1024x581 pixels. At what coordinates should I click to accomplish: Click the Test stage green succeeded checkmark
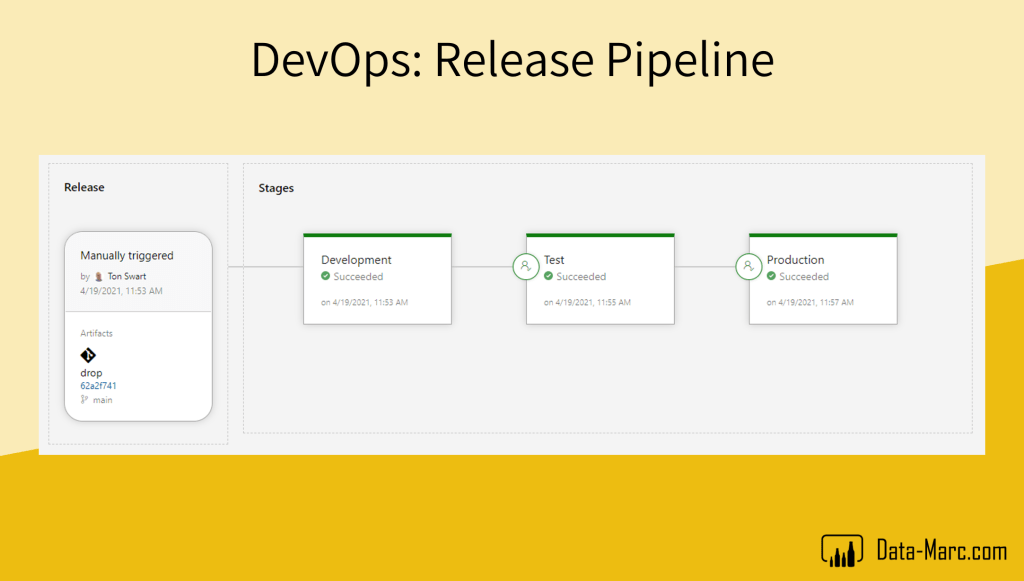(549, 277)
